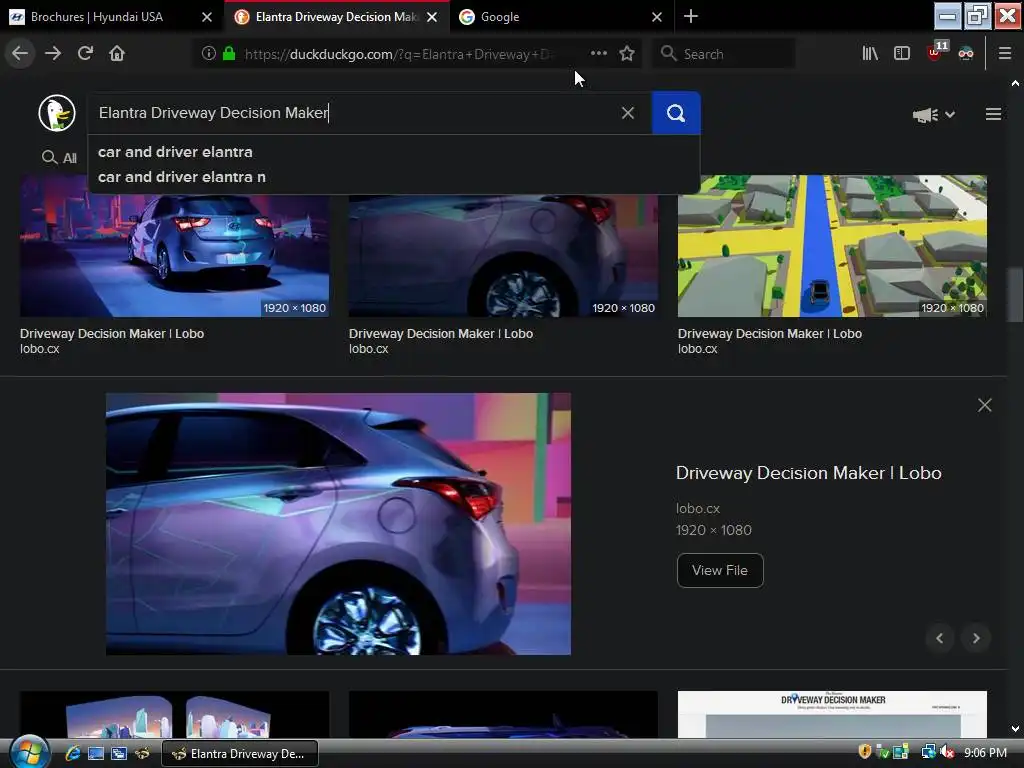The height and width of the screenshot is (768, 1024).
Task: Click the View File button
Action: [720, 570]
